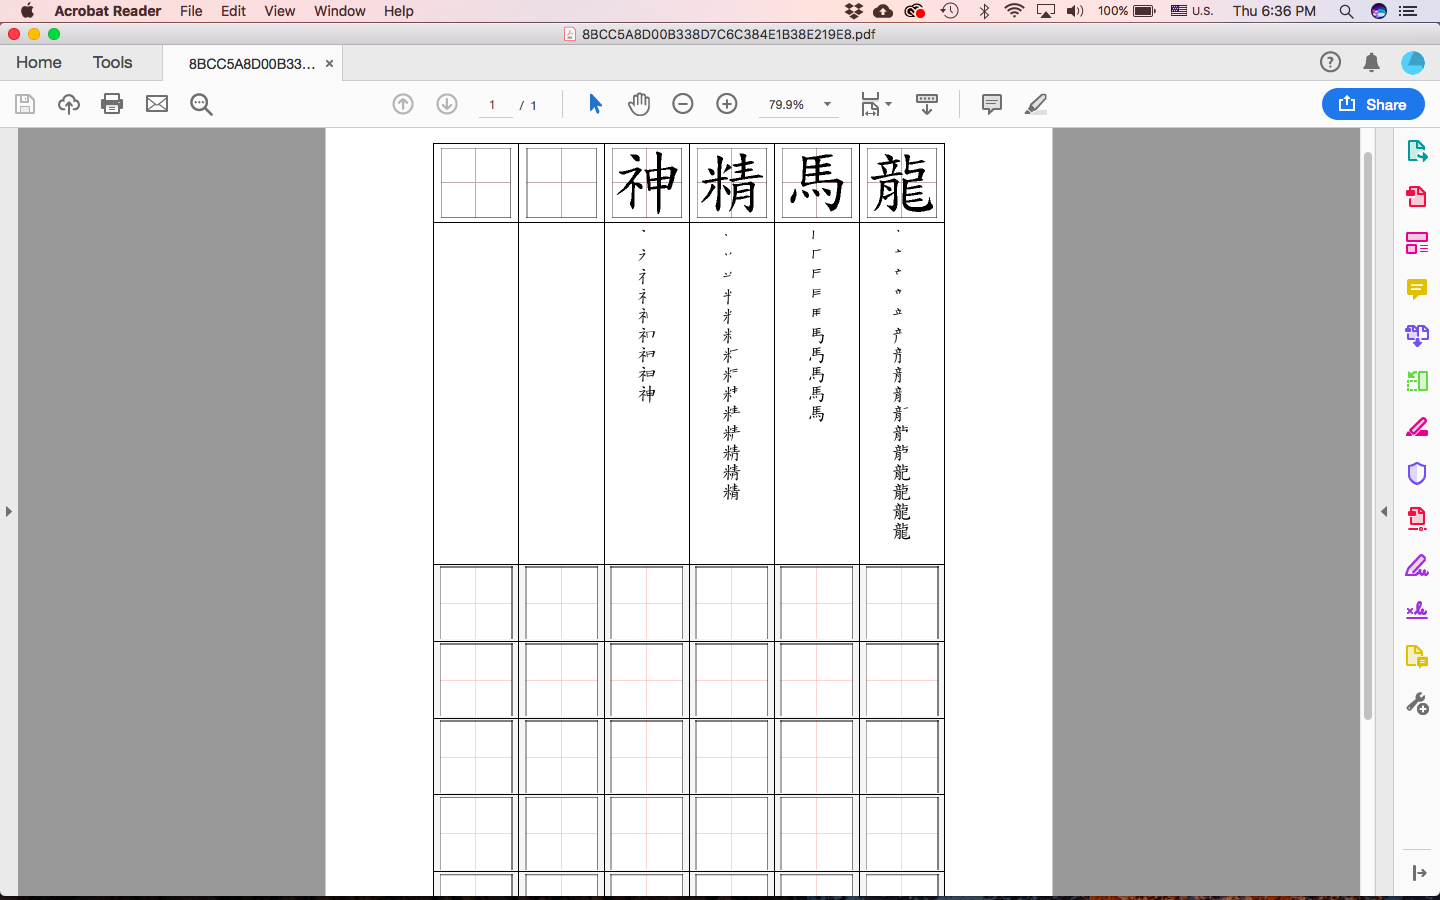
Task: Expand the left navigation pane arrow
Action: click(9, 511)
